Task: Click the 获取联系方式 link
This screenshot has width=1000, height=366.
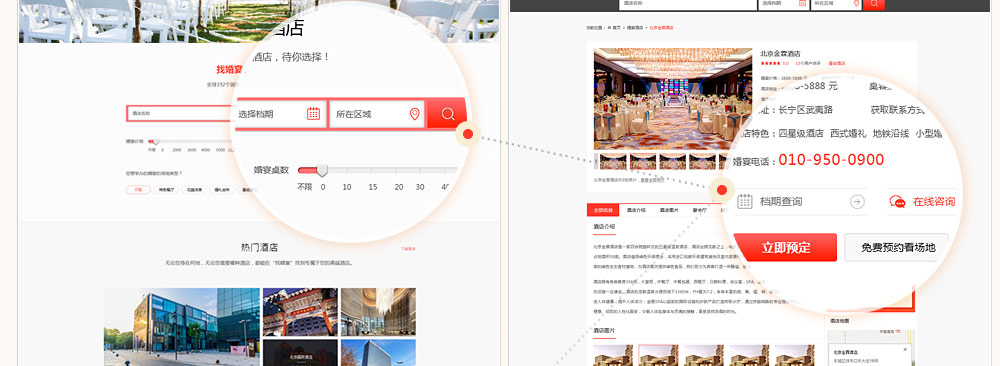Action: (x=898, y=110)
